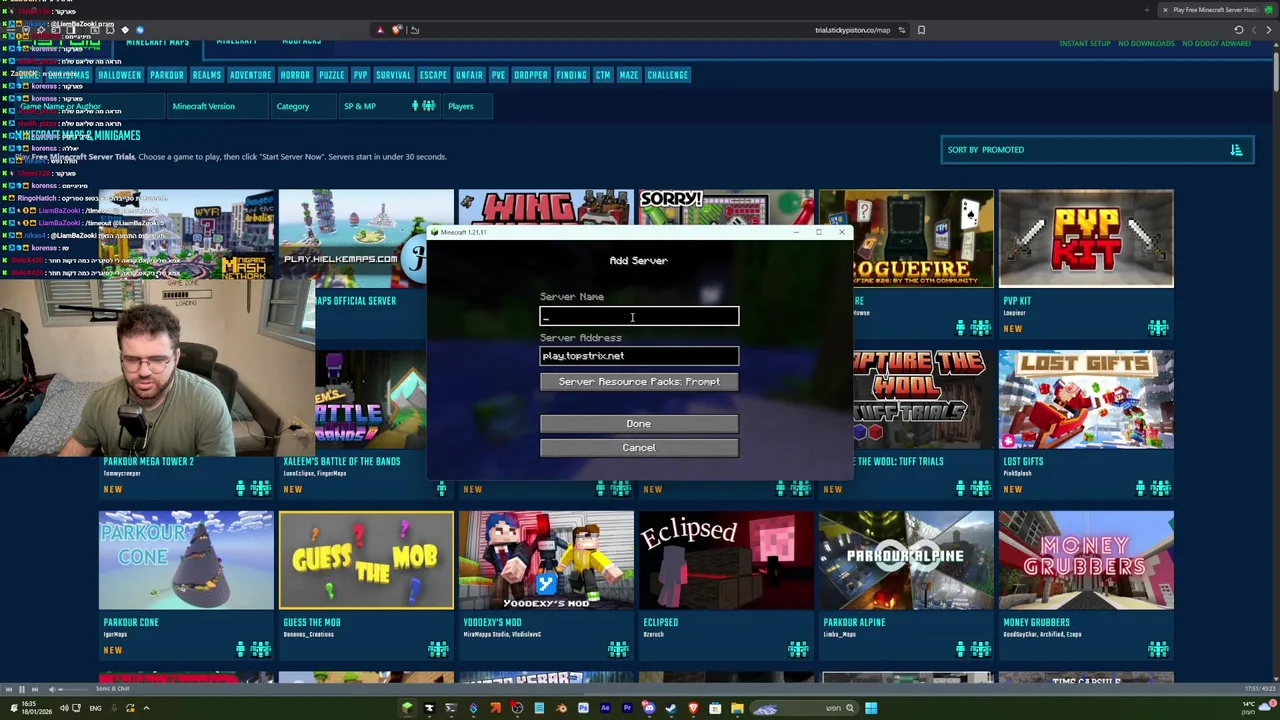The image size is (1280, 720).
Task: Expand the Sort By Promoted dropdown
Action: click(x=1096, y=150)
